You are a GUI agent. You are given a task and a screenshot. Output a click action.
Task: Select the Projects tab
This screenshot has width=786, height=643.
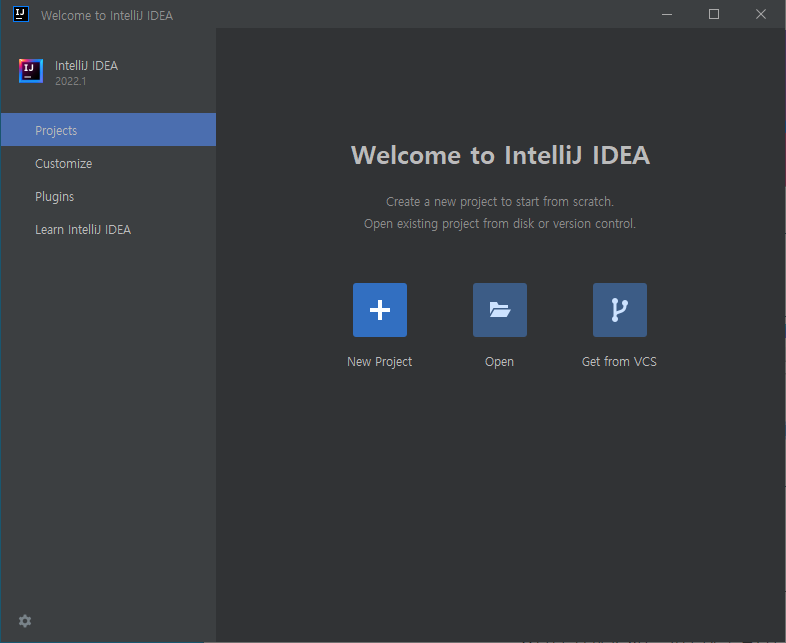[x=108, y=130]
